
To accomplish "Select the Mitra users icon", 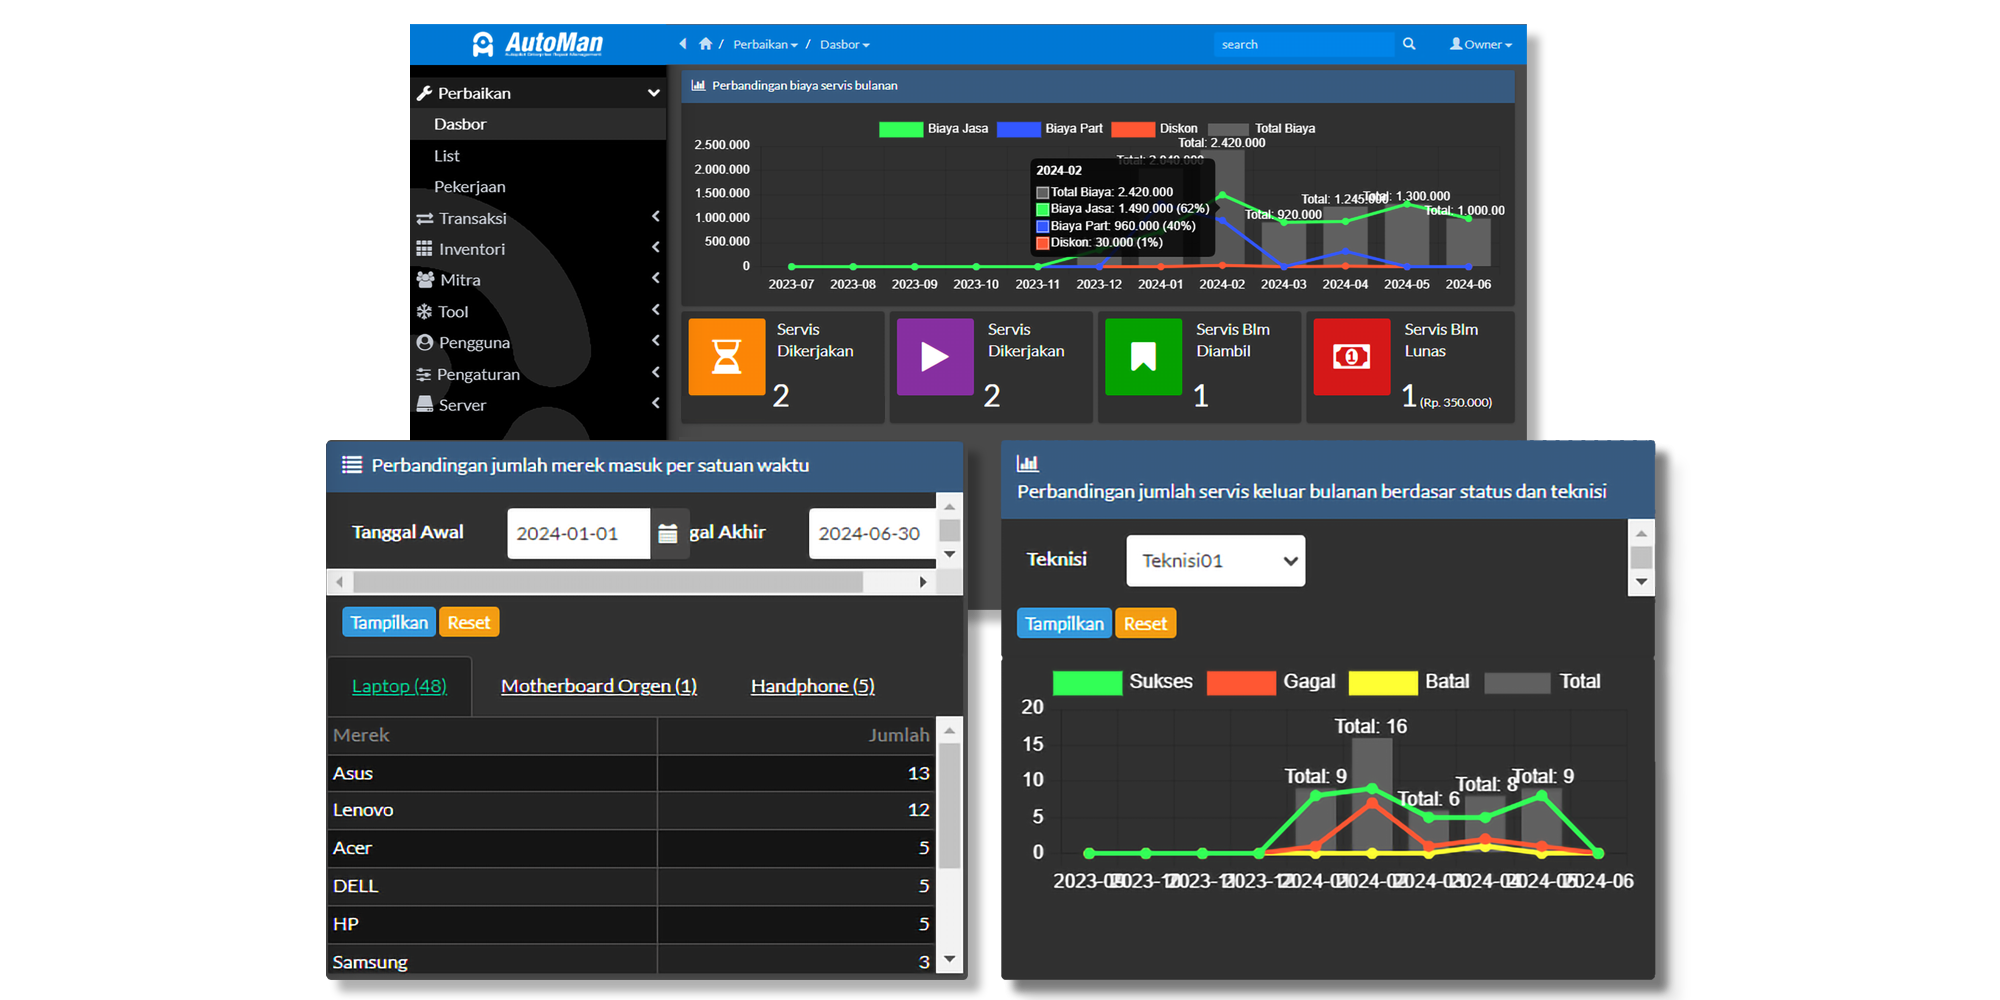I will click(x=424, y=279).
